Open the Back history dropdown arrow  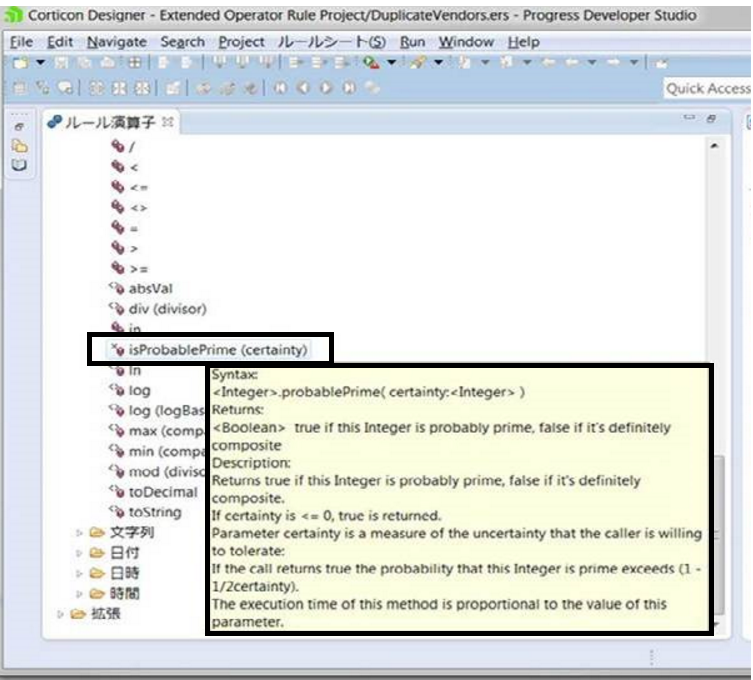click(x=592, y=62)
